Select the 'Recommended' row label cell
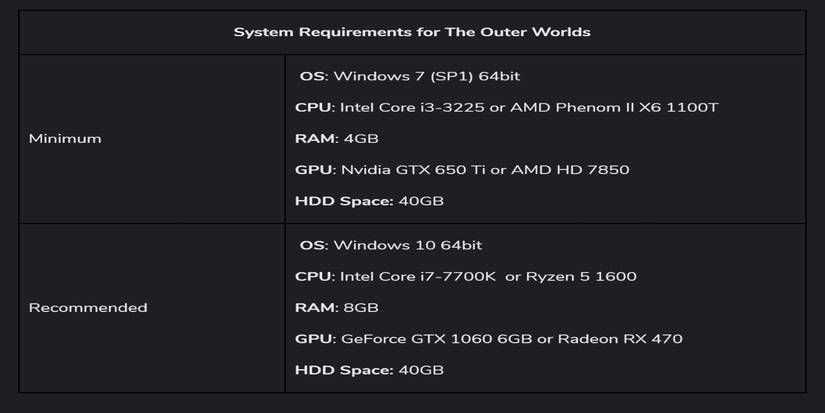This screenshot has width=825, height=413. pos(88,307)
